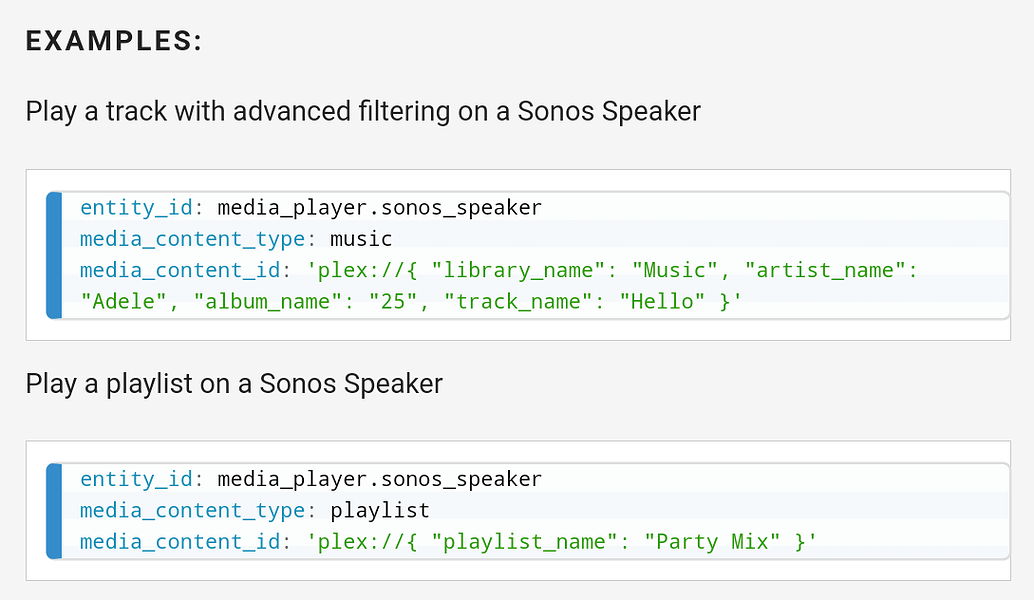Viewport: 1034px width, 600px height.
Task: Click the blue bar of the playlist code block
Action: pos(54,511)
